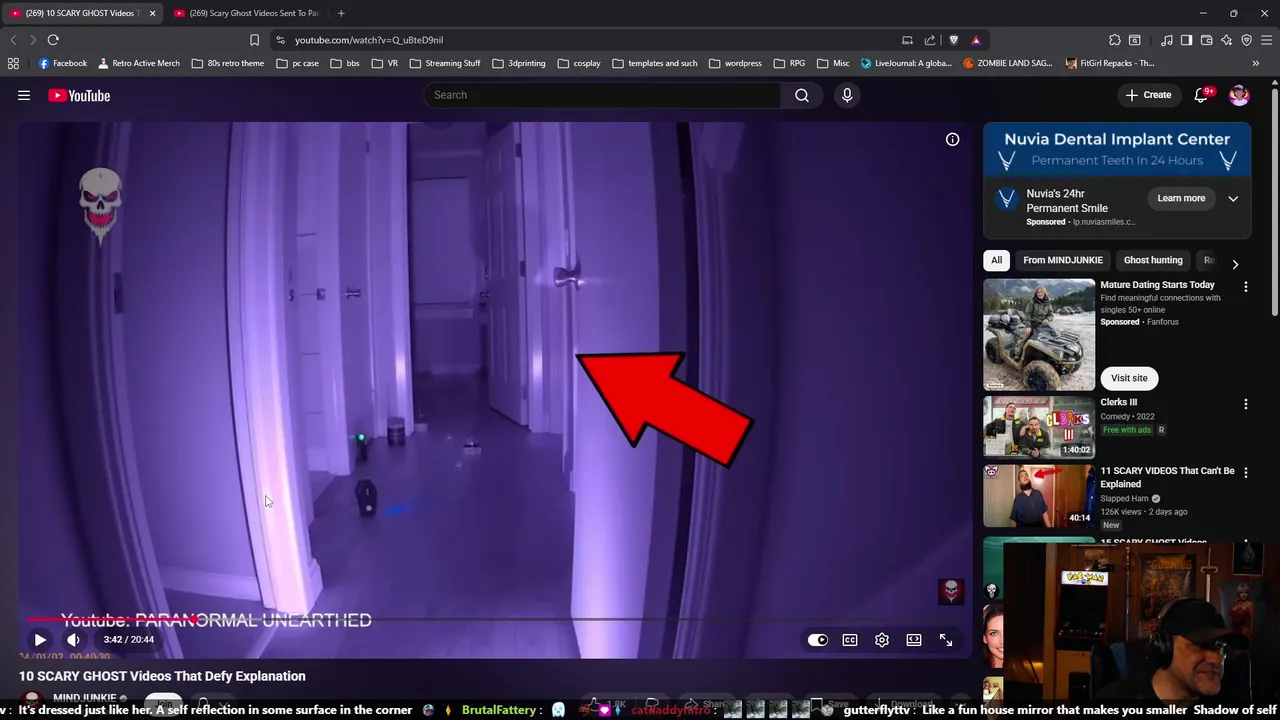
Task: Toggle the browser sidebar panel
Action: pos(1186,40)
